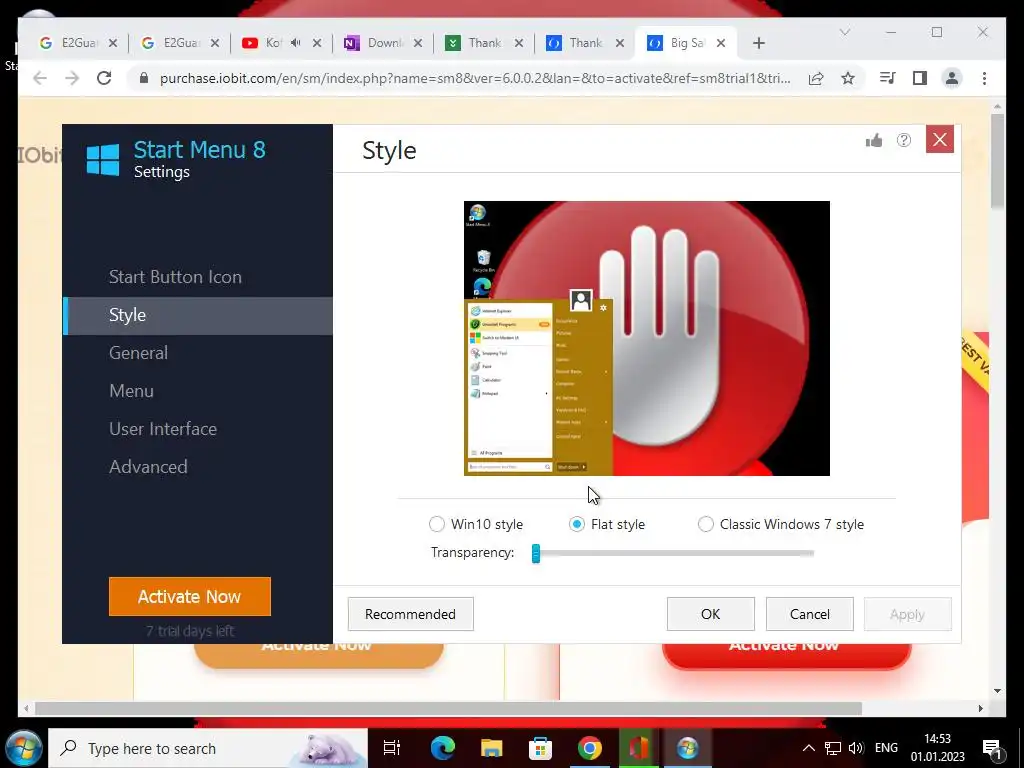1024x768 pixels.
Task: Open Task View on the taskbar
Action: tap(391, 748)
